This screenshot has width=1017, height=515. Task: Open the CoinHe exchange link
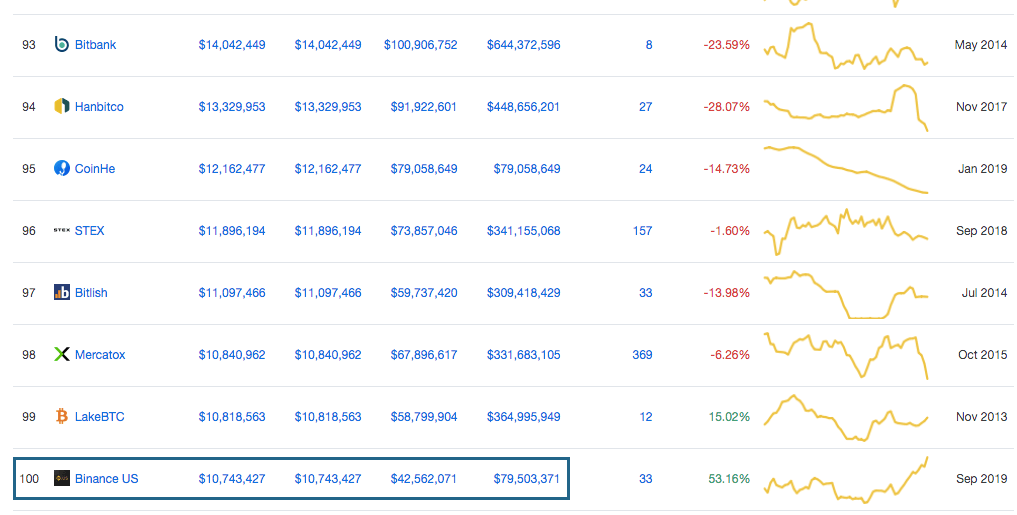click(95, 169)
